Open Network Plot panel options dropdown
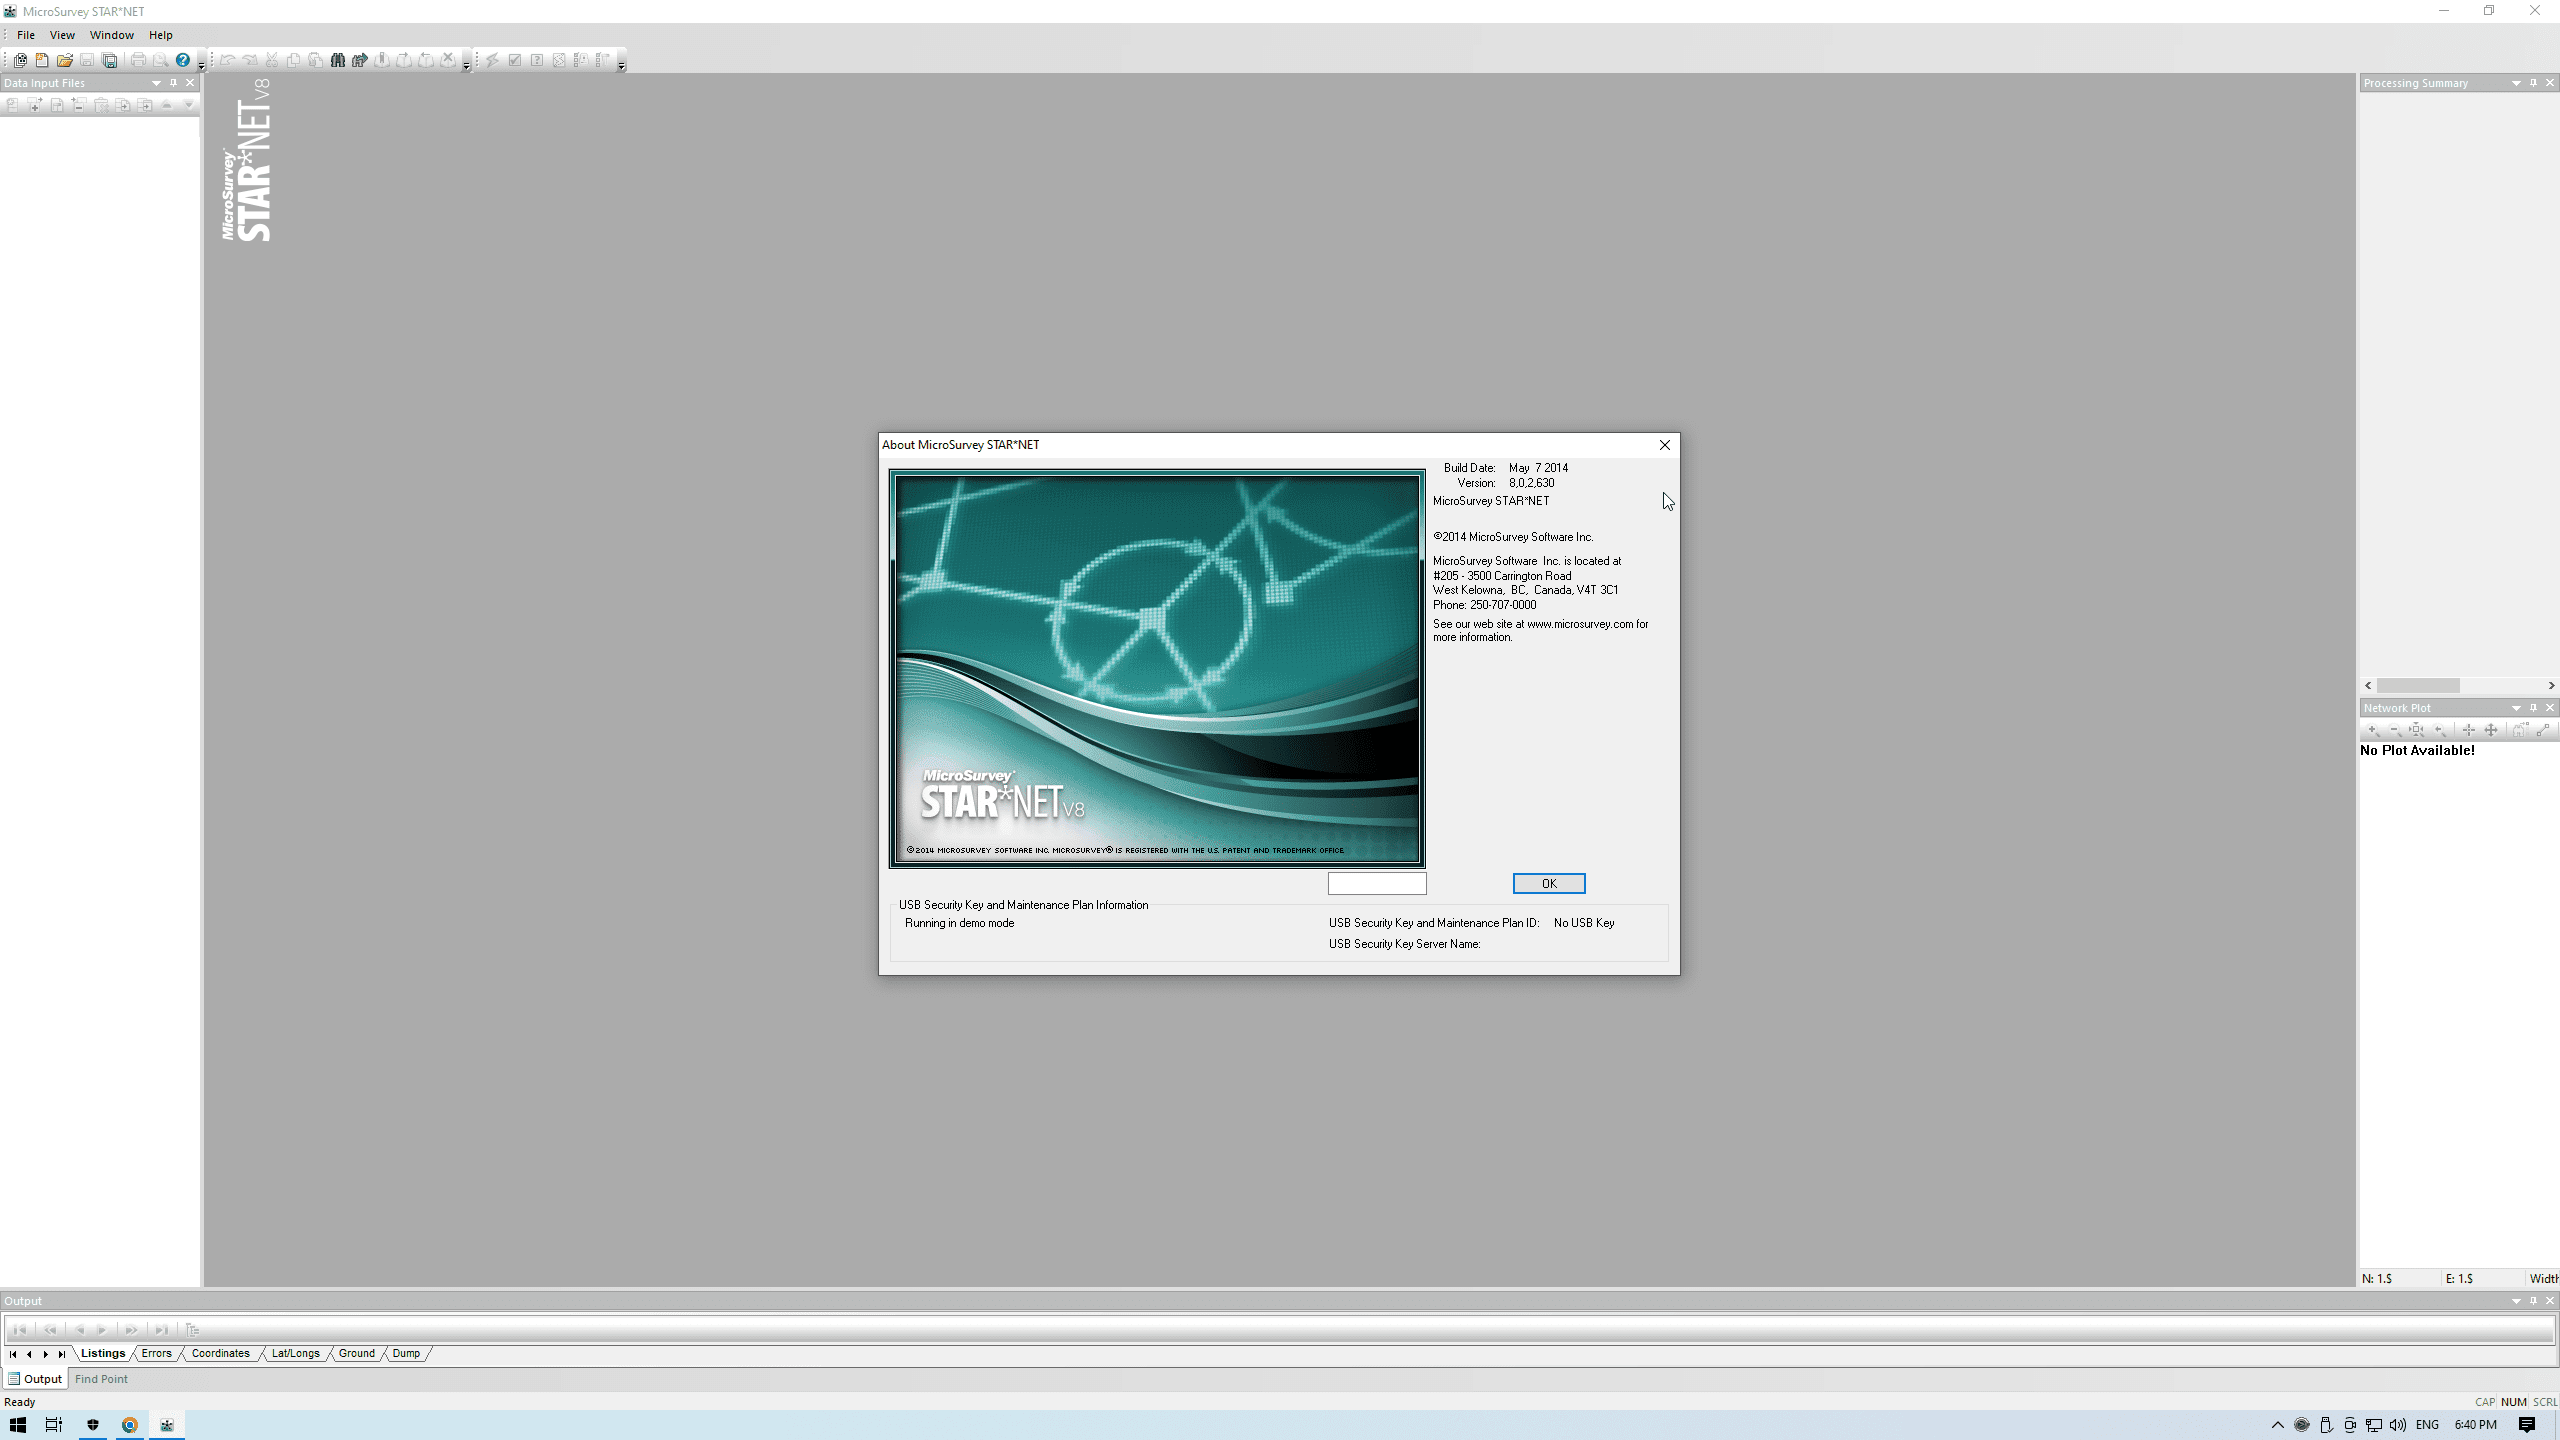The height and width of the screenshot is (1440, 2560). pos(2516,708)
